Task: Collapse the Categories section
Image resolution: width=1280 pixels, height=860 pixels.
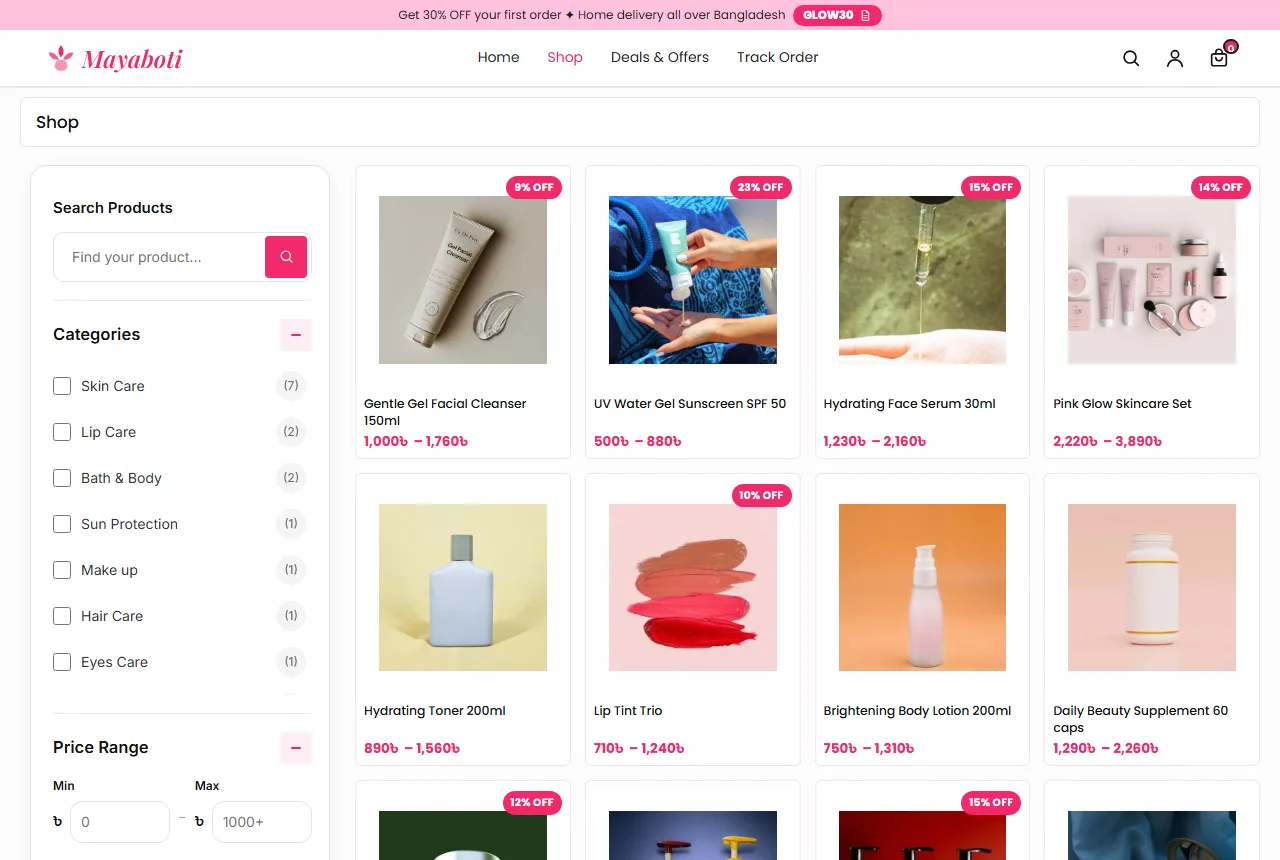Action: [296, 334]
